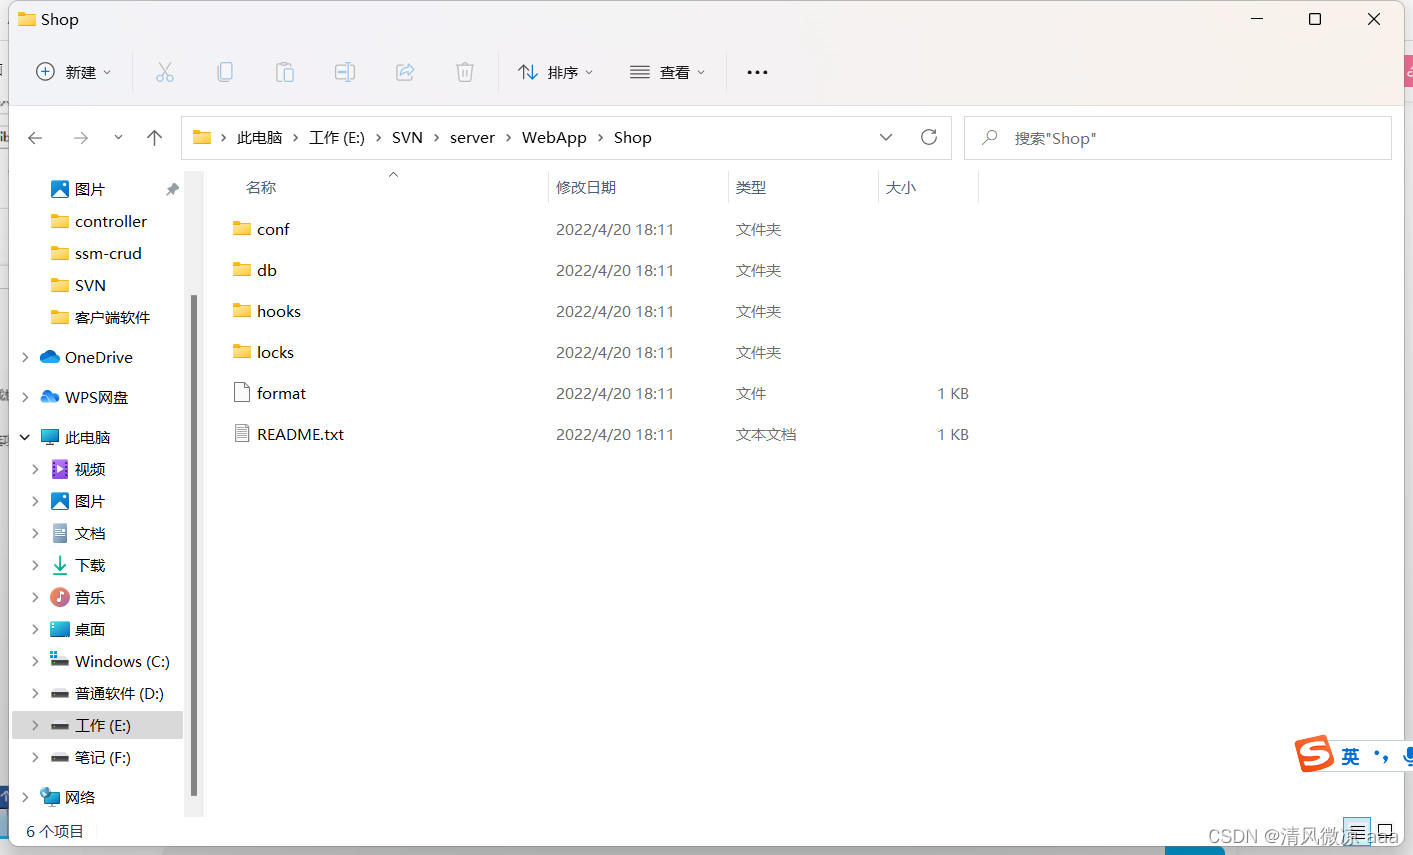Go up one folder level arrow
Screen dimensions: 1413x855
[x=154, y=138]
